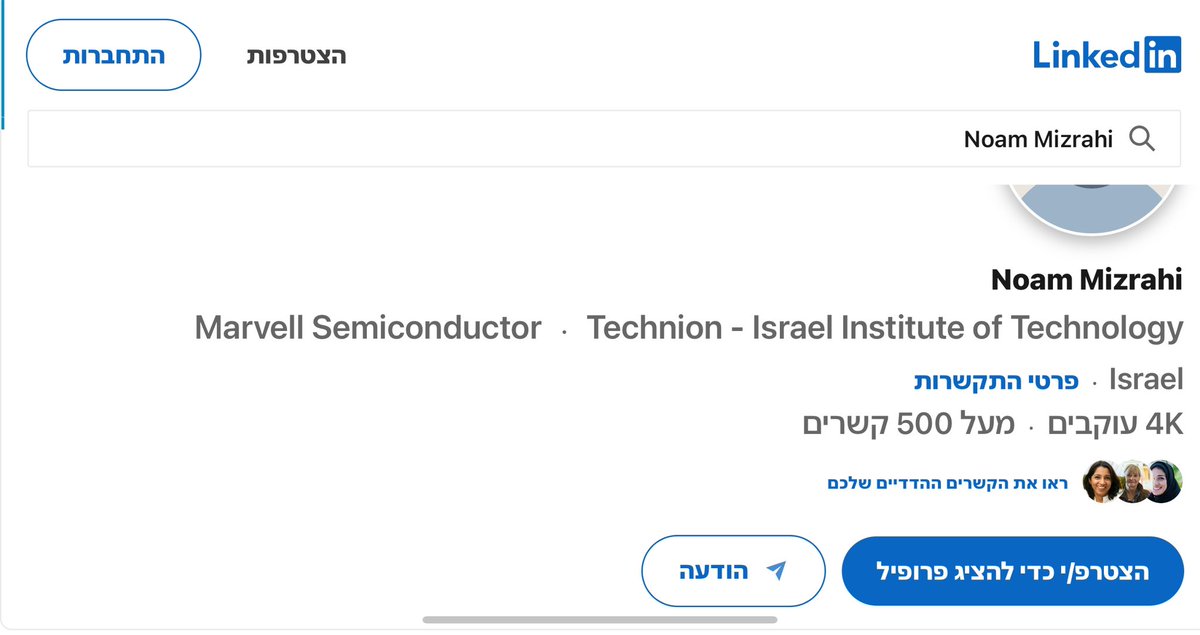Click the 4K עוקבים followers count
Viewport: 1200px width, 635px height.
[x=1115, y=424]
